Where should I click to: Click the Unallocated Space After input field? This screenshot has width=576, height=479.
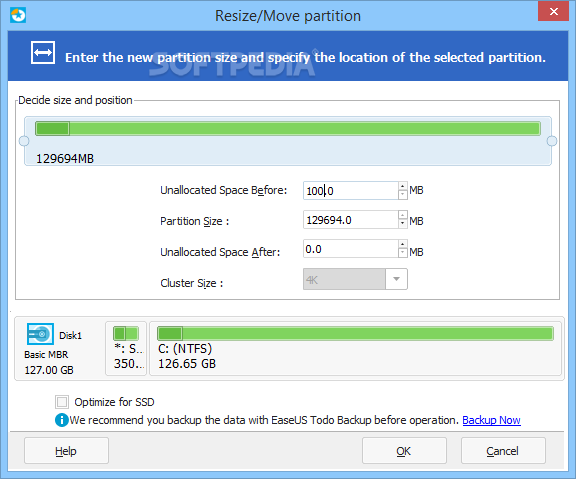(351, 249)
